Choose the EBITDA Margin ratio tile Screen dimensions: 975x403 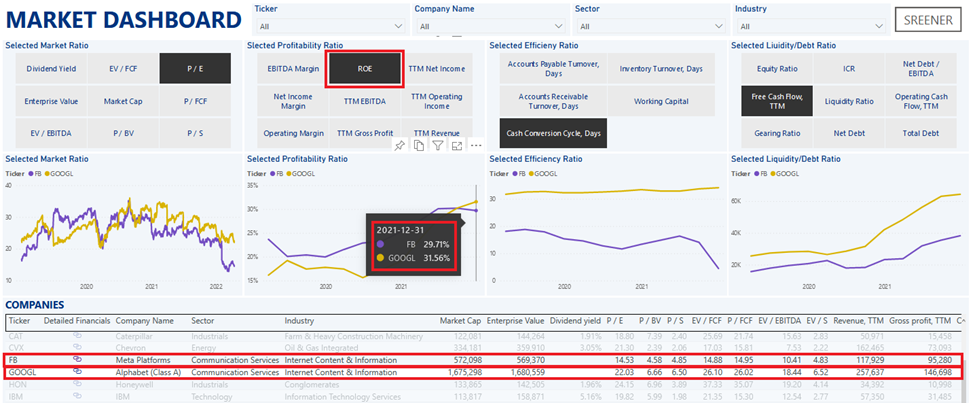coord(293,68)
